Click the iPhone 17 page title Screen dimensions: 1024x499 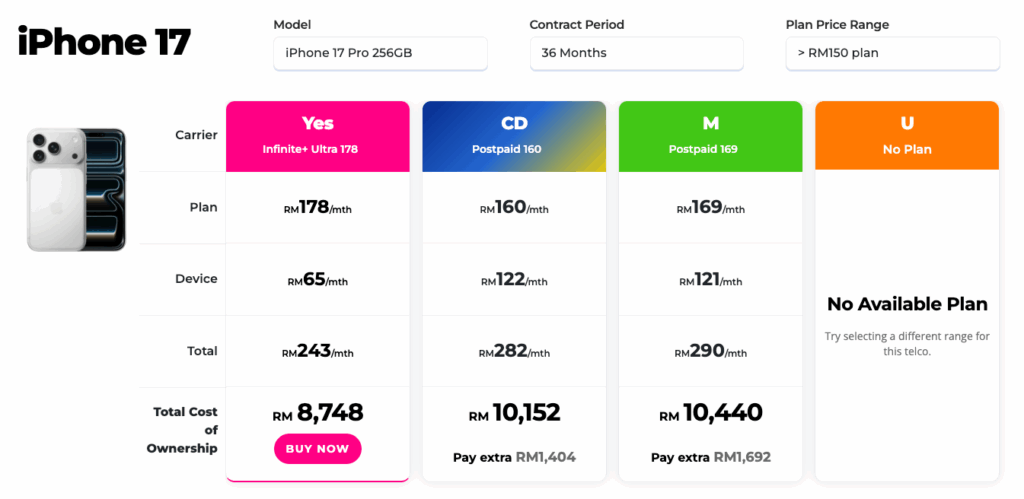(x=104, y=42)
